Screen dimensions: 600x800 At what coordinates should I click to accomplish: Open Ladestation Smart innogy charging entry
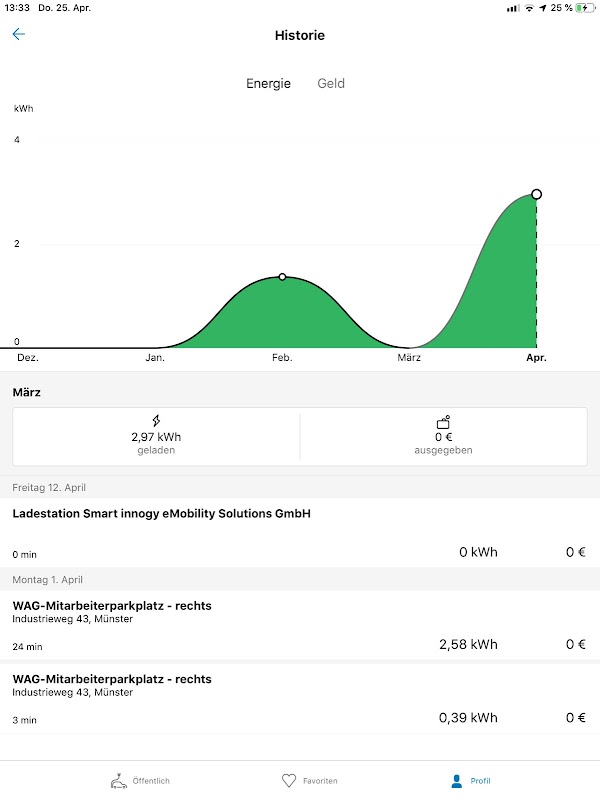300,532
